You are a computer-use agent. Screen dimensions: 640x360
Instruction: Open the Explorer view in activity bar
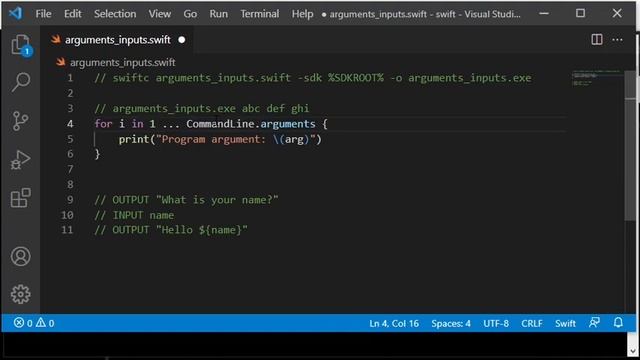click(x=21, y=44)
